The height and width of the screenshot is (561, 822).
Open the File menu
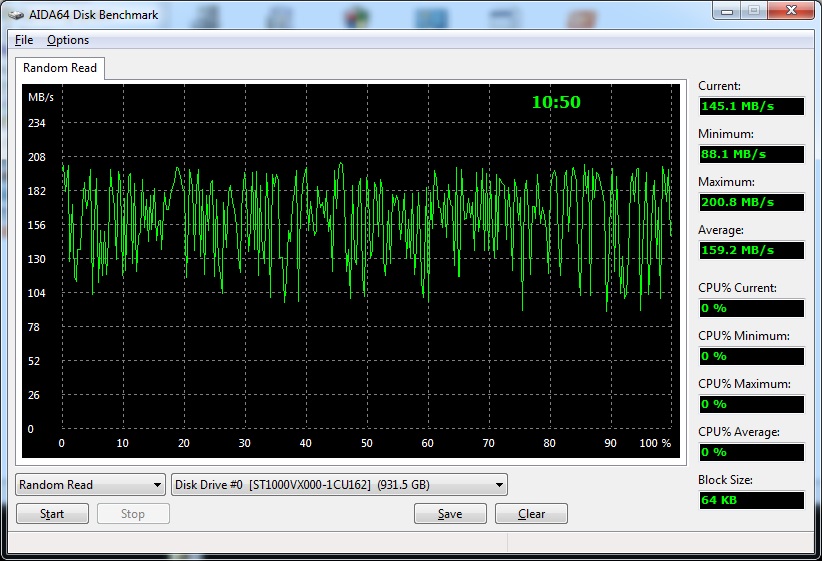(x=24, y=40)
